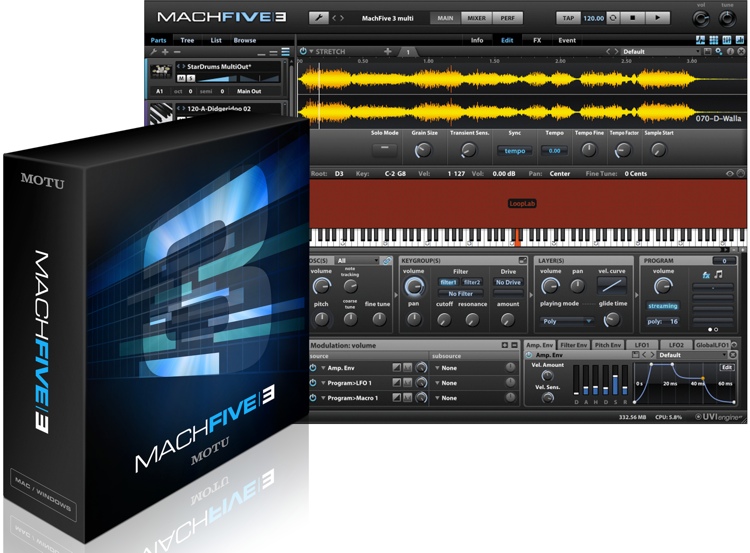Add a new part with plus icon
This screenshot has width=750, height=553.
tap(165, 52)
